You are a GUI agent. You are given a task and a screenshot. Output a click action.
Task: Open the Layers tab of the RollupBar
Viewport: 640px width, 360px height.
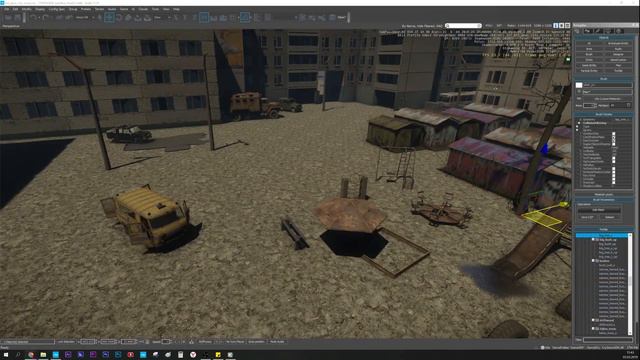tap(620, 31)
